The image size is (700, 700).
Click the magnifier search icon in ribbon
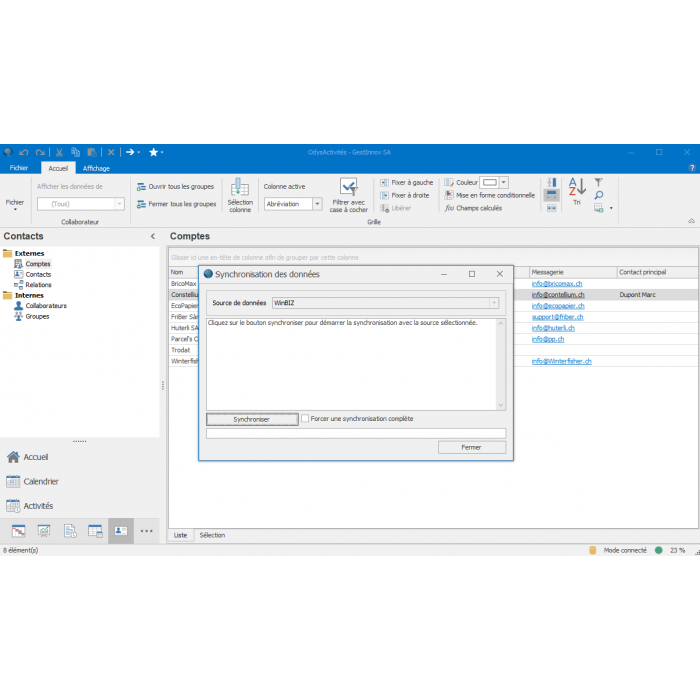[x=599, y=195]
